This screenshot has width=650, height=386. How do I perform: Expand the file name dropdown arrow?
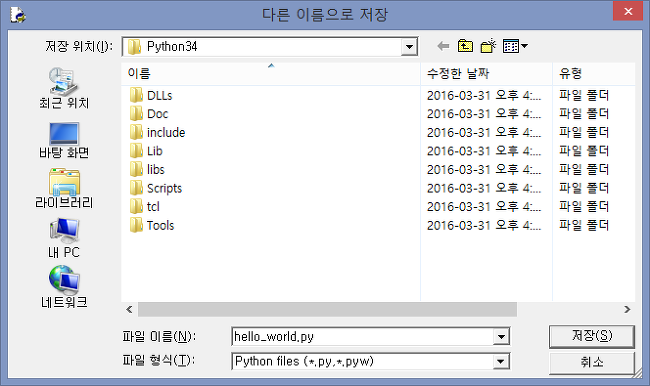click(501, 336)
